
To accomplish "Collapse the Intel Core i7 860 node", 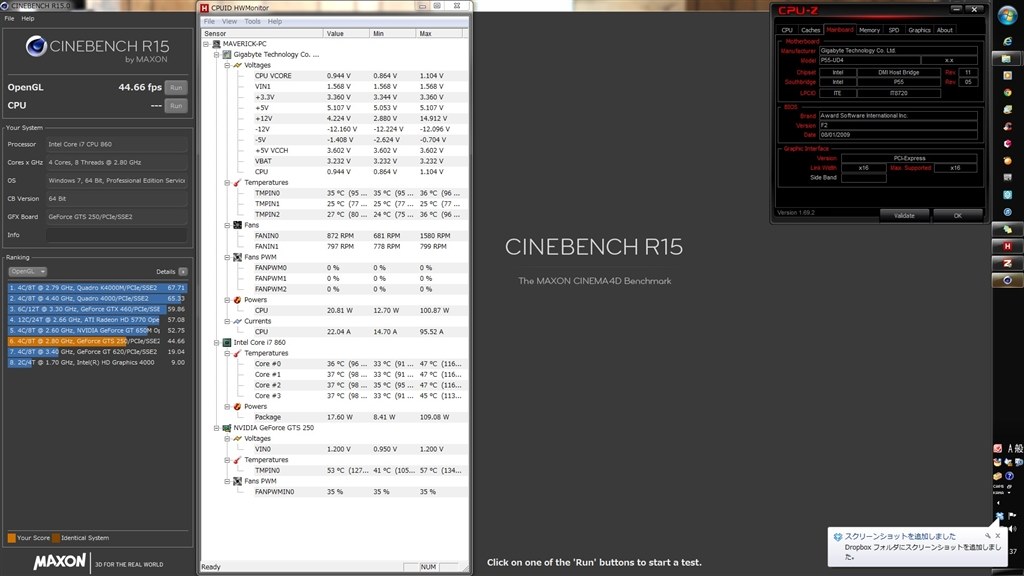I will click(x=216, y=342).
